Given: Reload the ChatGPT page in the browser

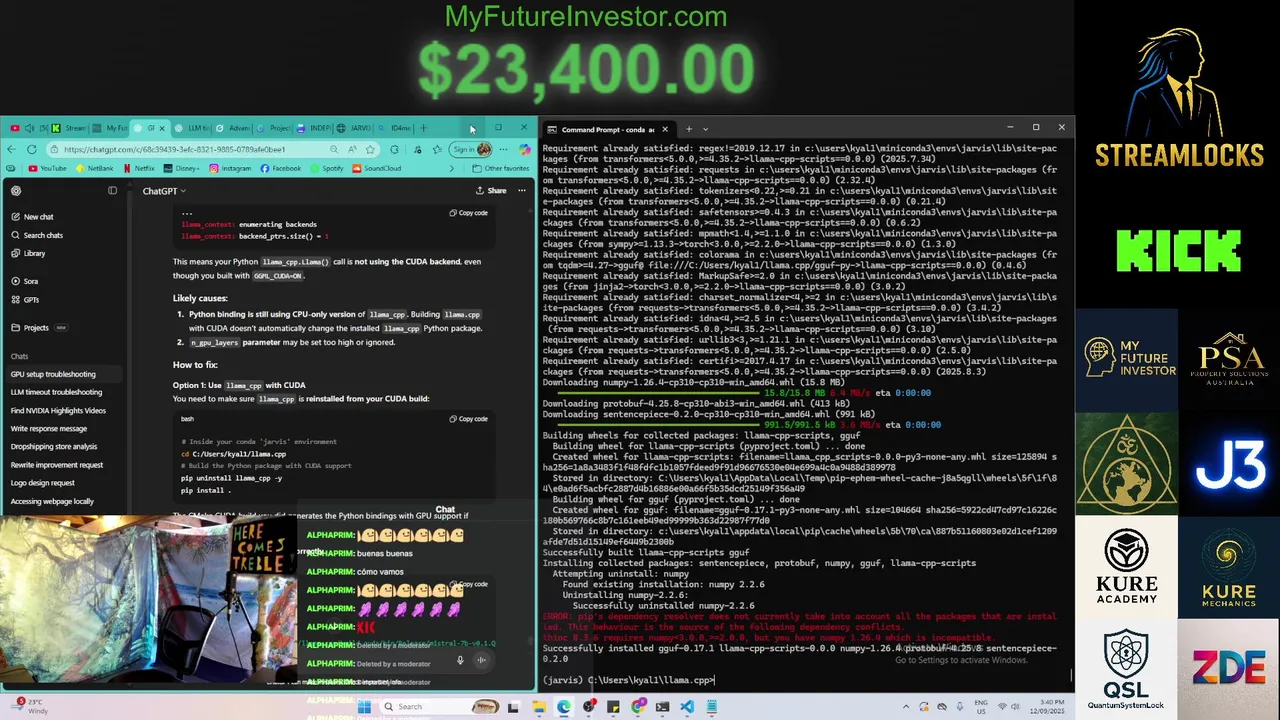Looking at the screenshot, I should pyautogui.click(x=30, y=149).
